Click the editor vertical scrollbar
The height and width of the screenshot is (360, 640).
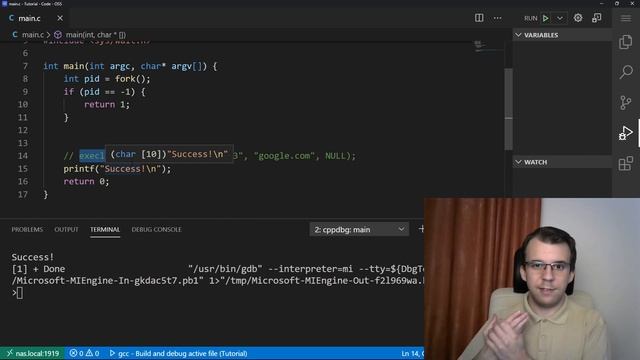(x=508, y=109)
